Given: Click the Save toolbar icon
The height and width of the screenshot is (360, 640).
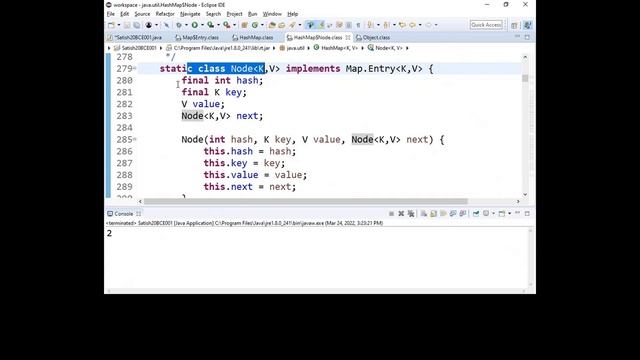Looking at the screenshot, I should tap(127, 25).
